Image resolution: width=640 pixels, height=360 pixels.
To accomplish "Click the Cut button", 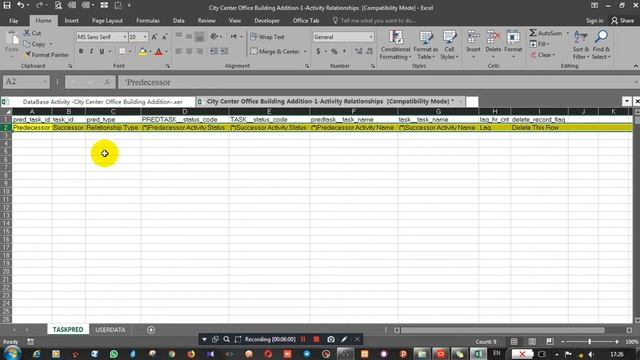I will click(x=33, y=33).
